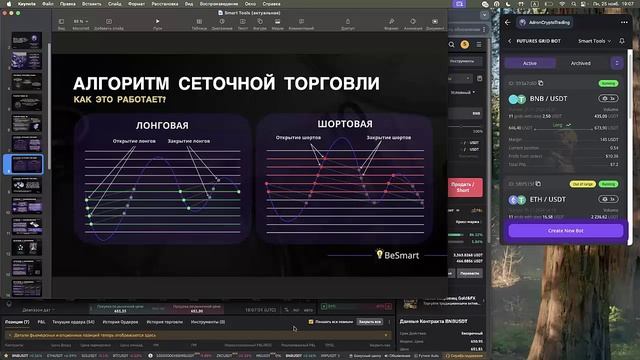
Task: Insert a Table via Keynote toolbar
Action: coord(199,21)
